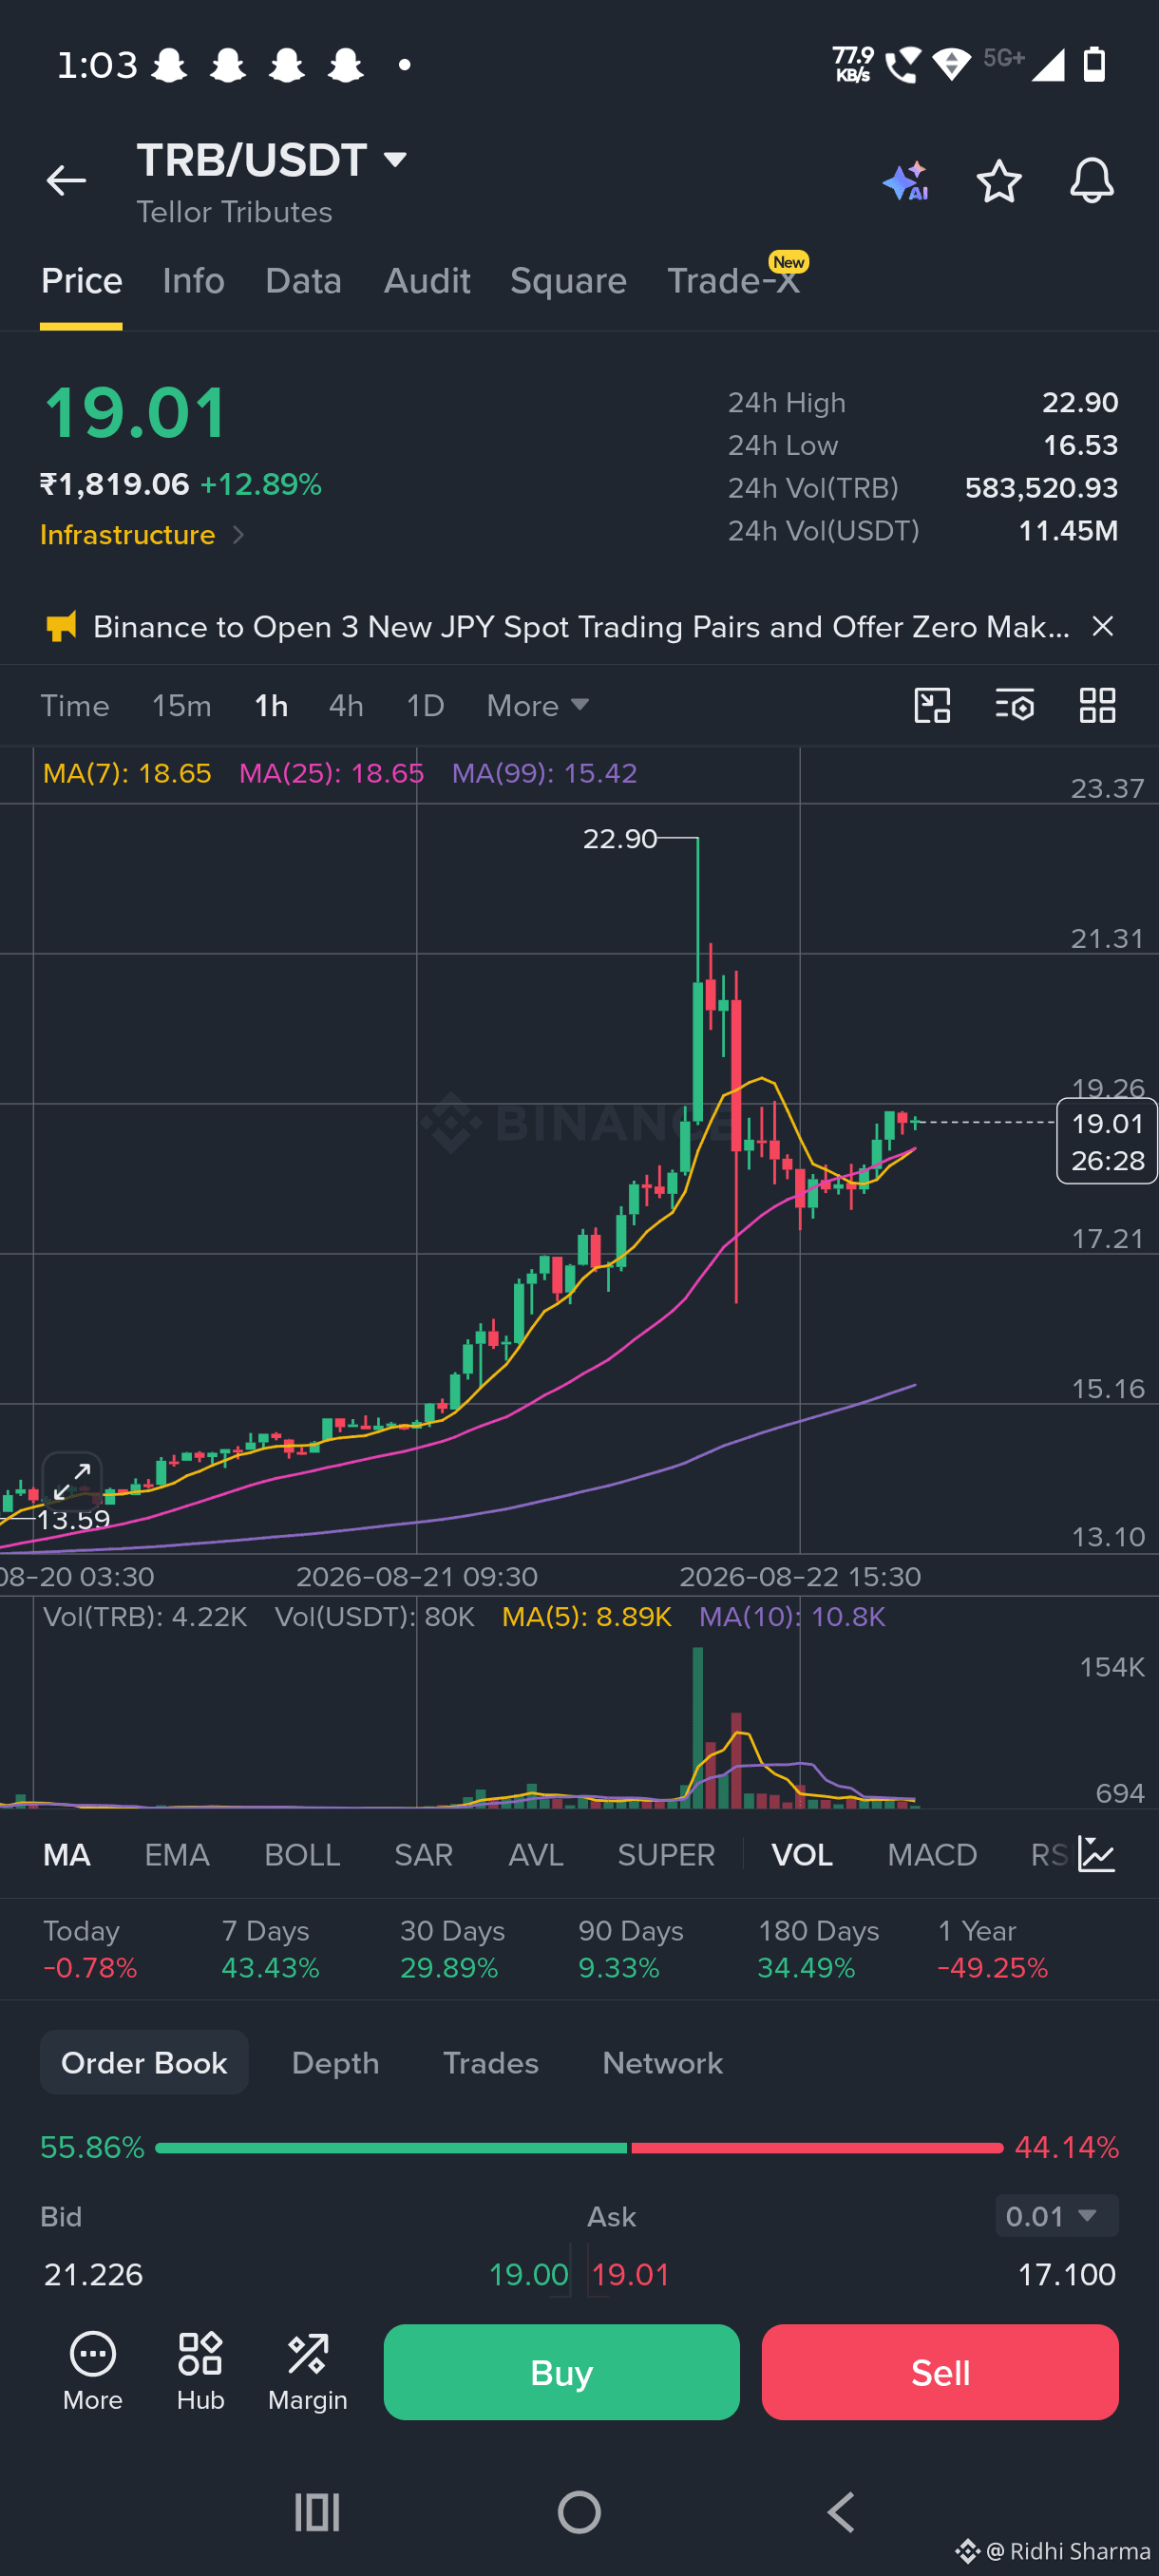Set a price alert bell
Viewport: 1159px width, 2576px height.
click(x=1091, y=181)
